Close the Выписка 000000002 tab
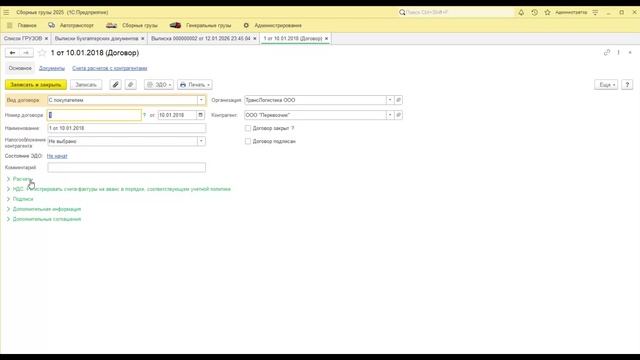This screenshot has width=640, height=360. pos(255,38)
